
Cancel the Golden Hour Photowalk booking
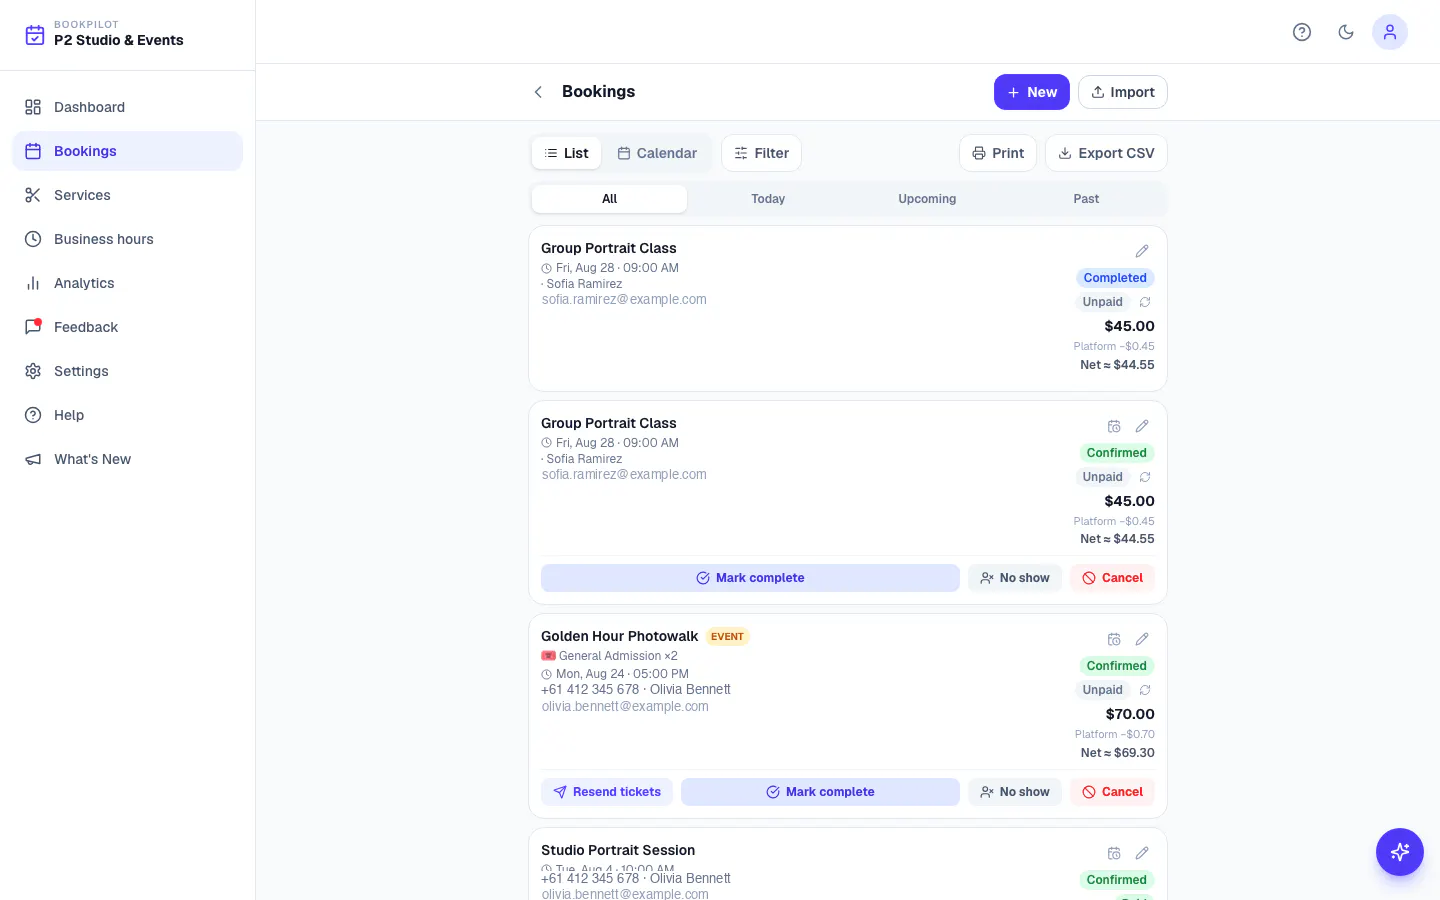[1112, 792]
